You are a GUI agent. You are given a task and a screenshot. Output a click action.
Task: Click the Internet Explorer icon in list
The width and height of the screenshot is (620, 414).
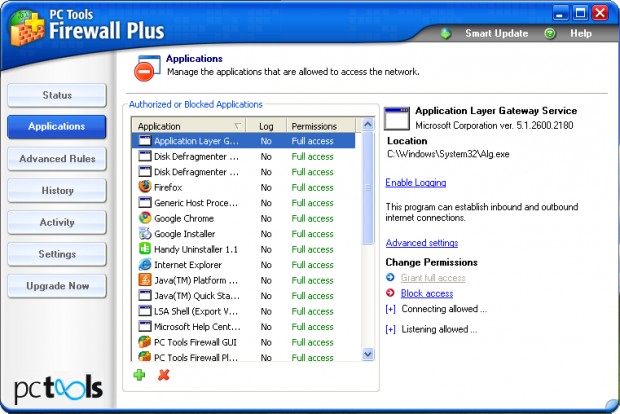[145, 264]
